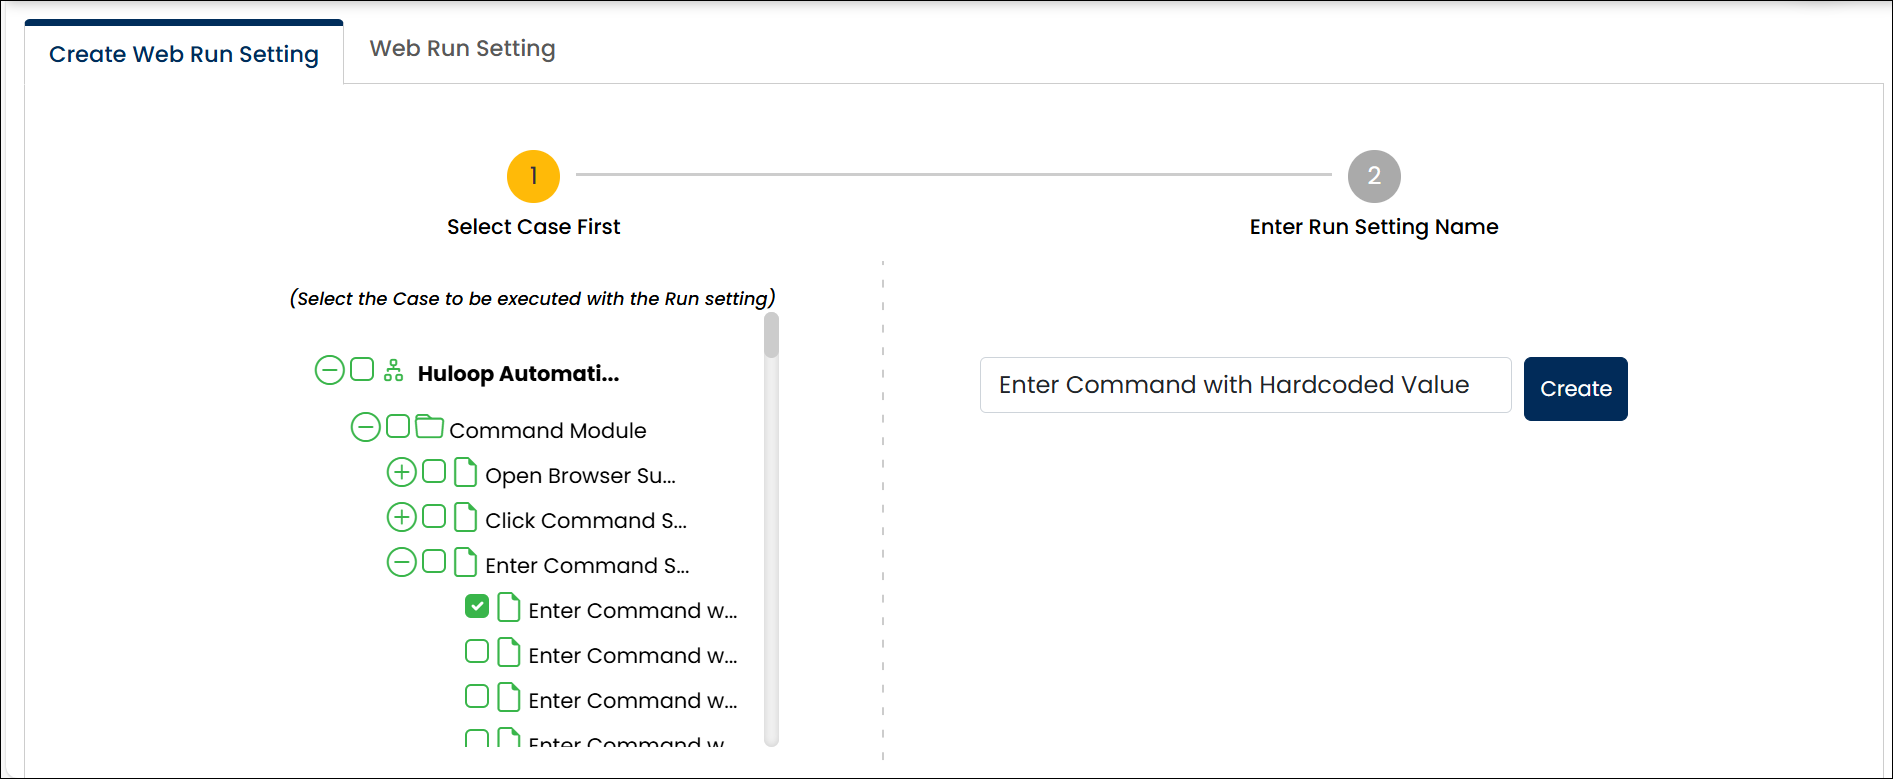Click step 2 circle Enter Run Setting Name
1893x779 pixels.
click(1373, 176)
